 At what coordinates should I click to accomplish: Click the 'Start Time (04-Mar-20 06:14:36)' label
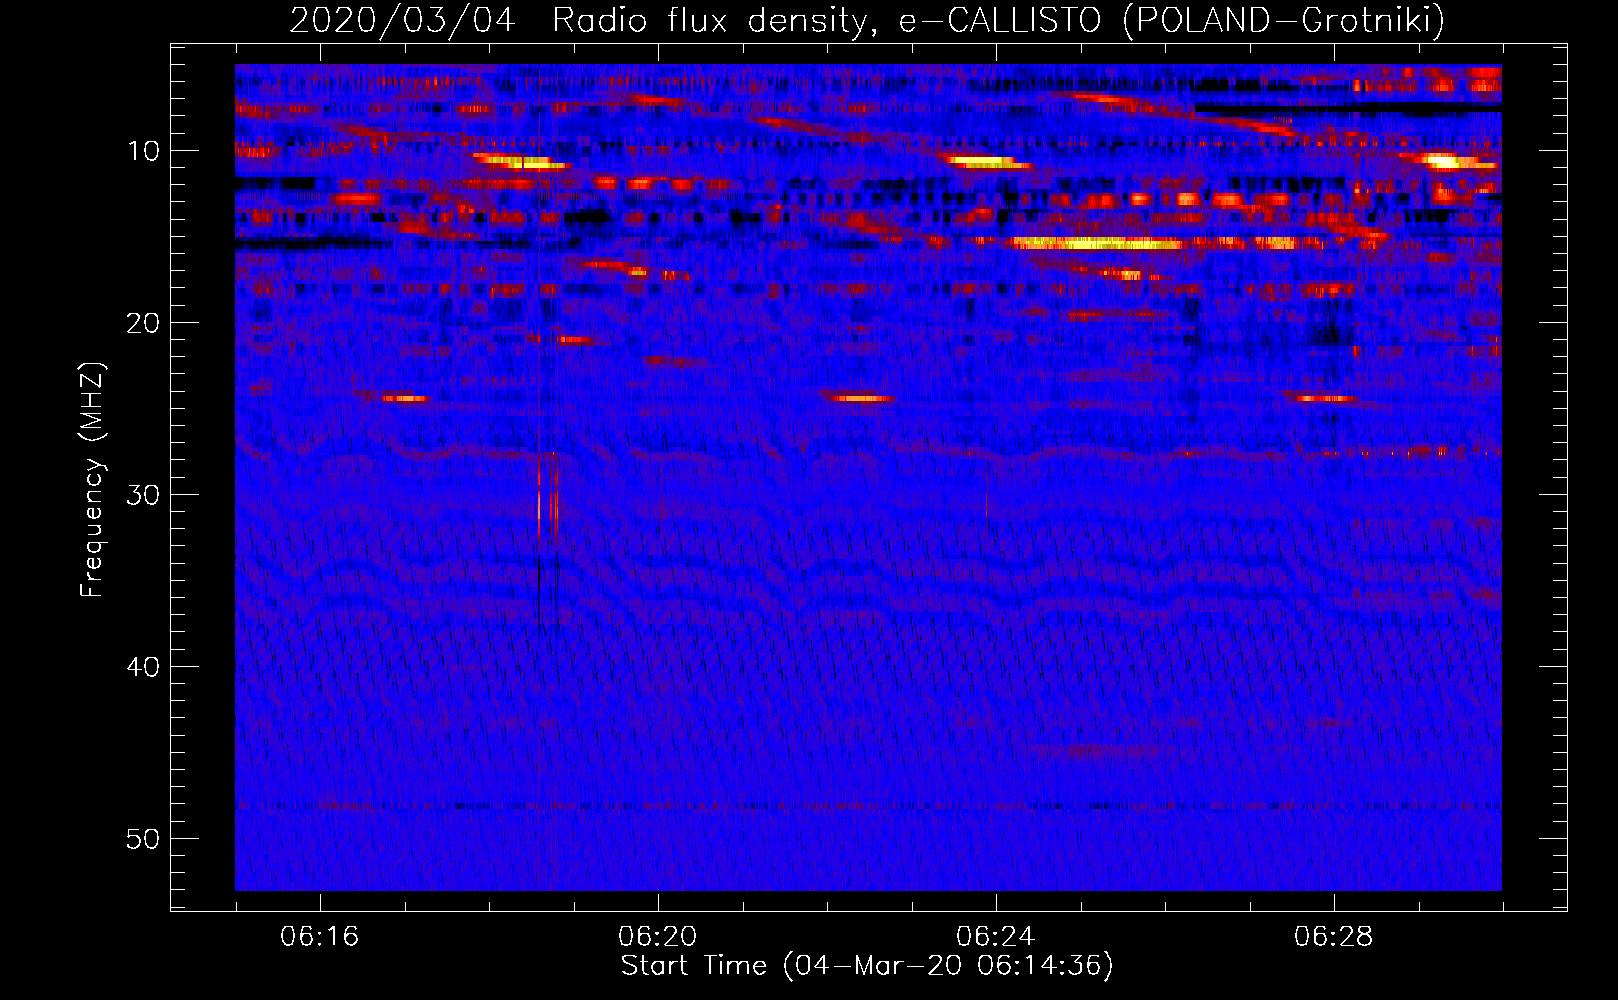pyautogui.click(x=867, y=966)
